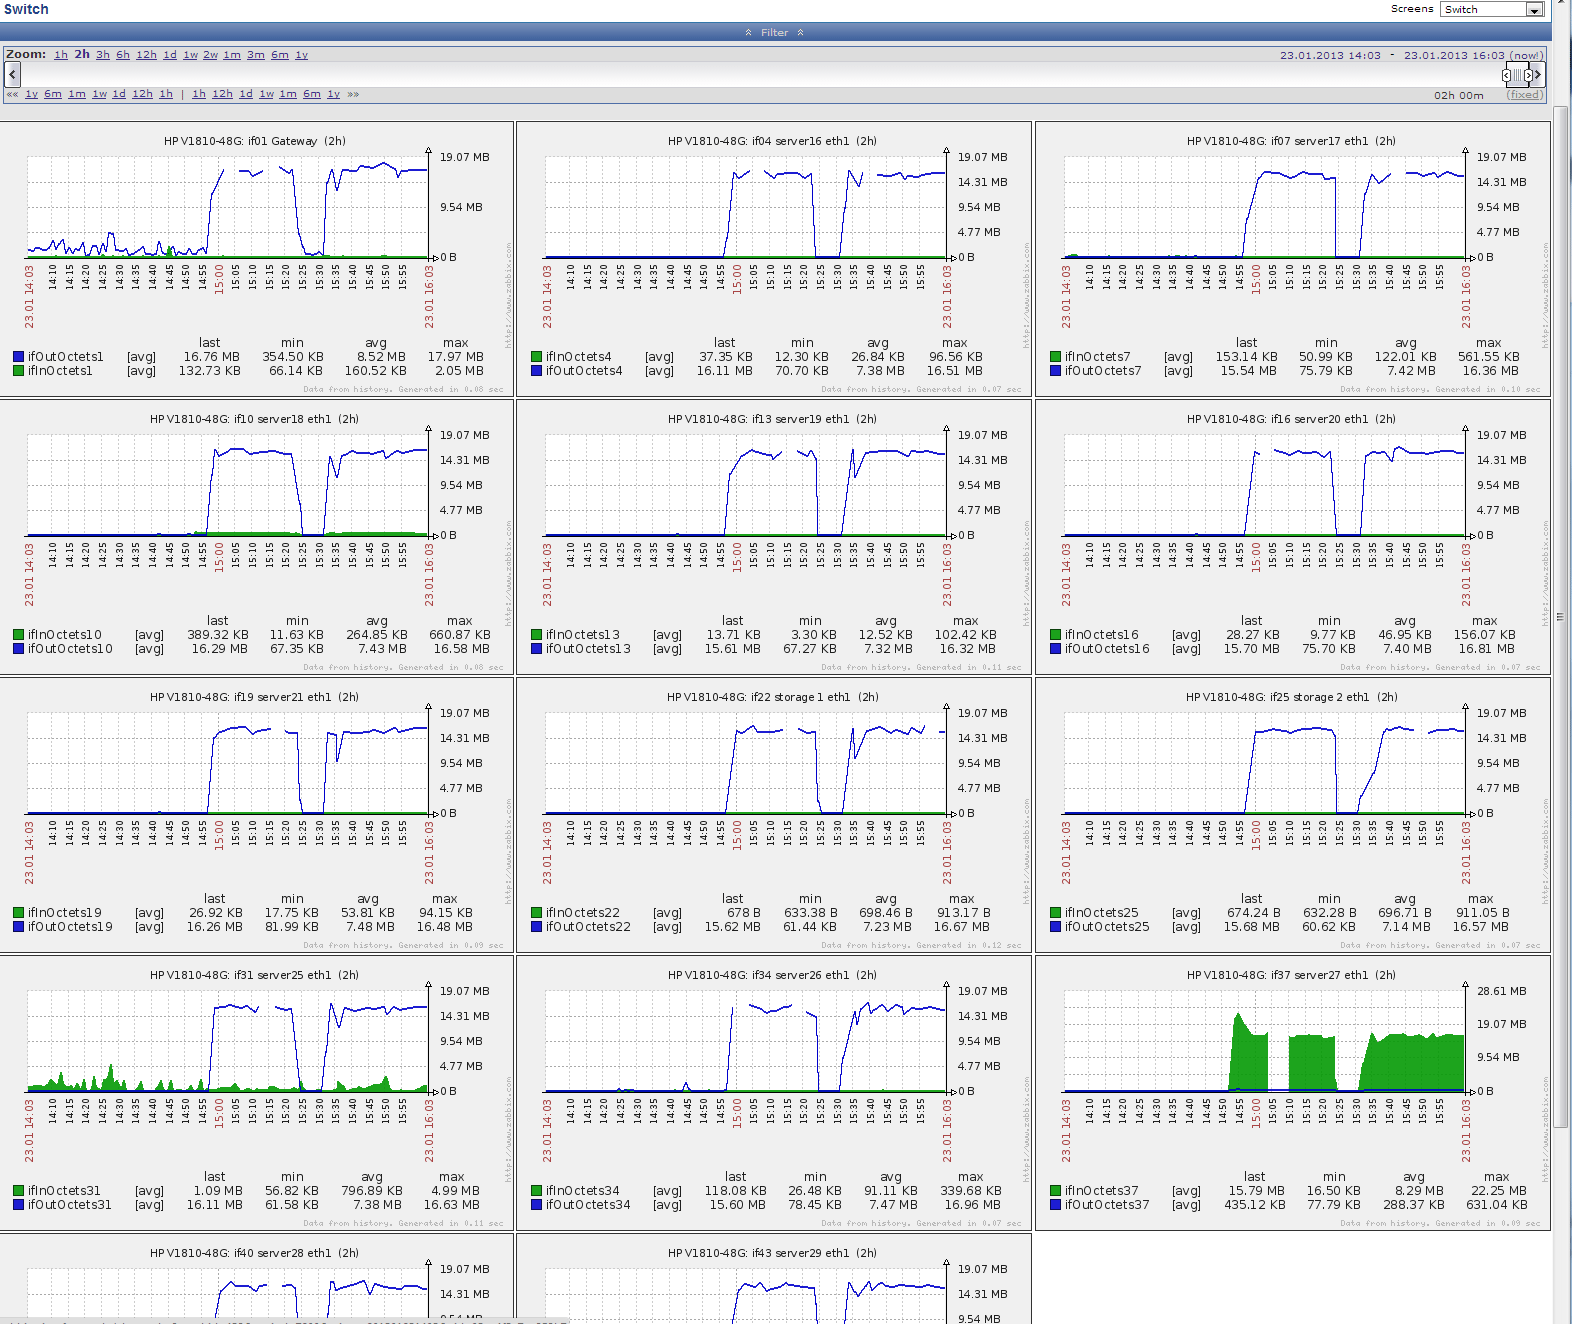Click the green ifInOctets37 legend swatch
This screenshot has width=1572, height=1324.
click(x=1055, y=1191)
